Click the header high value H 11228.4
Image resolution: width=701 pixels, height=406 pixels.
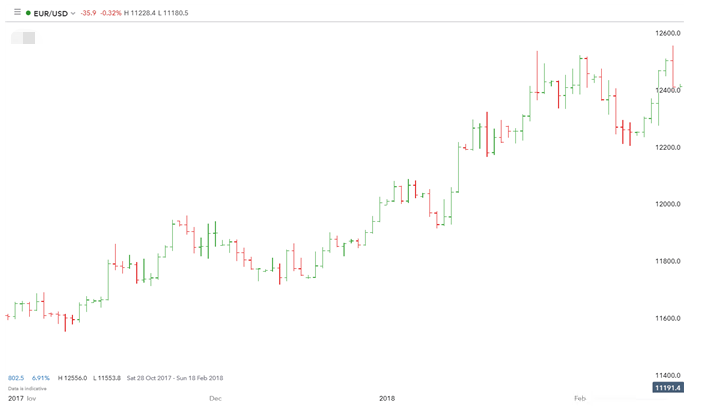point(166,12)
